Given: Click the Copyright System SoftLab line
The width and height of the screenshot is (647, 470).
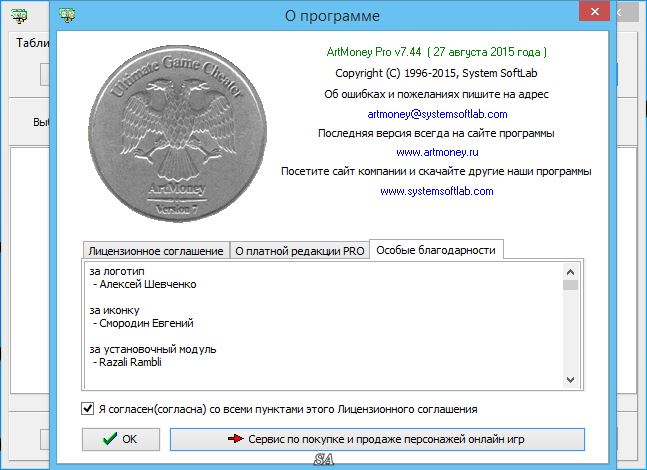Looking at the screenshot, I should coord(436,73).
